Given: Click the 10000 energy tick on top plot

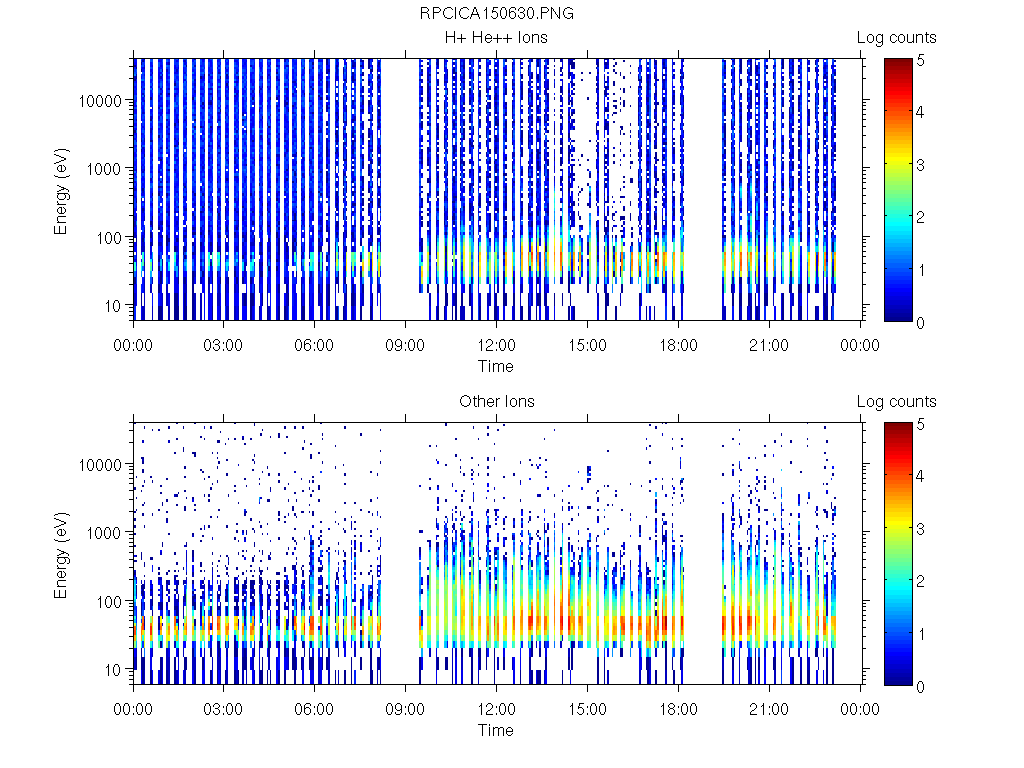Looking at the screenshot, I should coord(102,101).
